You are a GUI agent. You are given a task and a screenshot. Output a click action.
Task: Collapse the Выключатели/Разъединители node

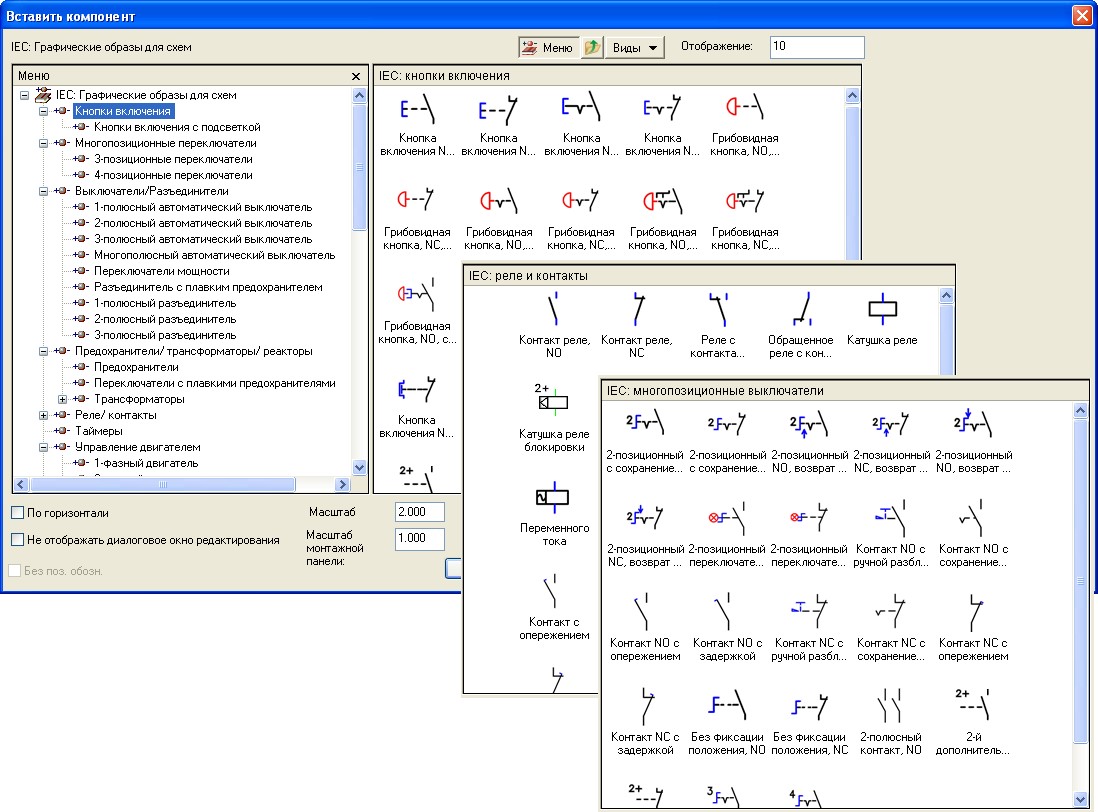point(44,191)
